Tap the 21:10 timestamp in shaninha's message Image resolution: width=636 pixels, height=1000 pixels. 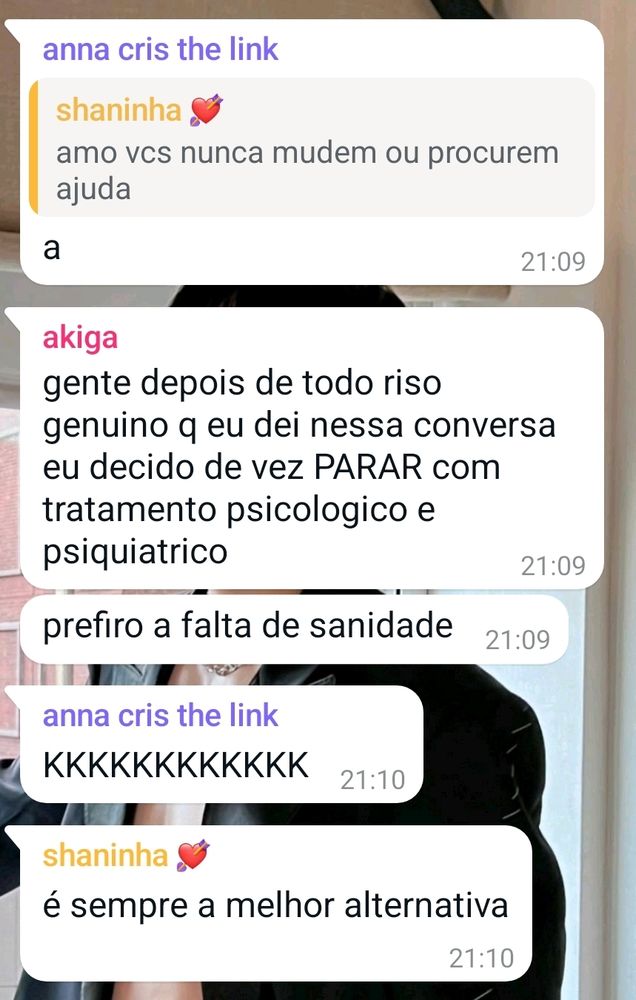[x=481, y=958]
